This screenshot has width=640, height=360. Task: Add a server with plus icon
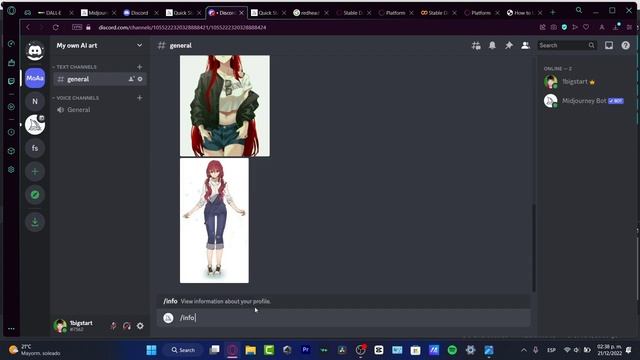pos(35,171)
